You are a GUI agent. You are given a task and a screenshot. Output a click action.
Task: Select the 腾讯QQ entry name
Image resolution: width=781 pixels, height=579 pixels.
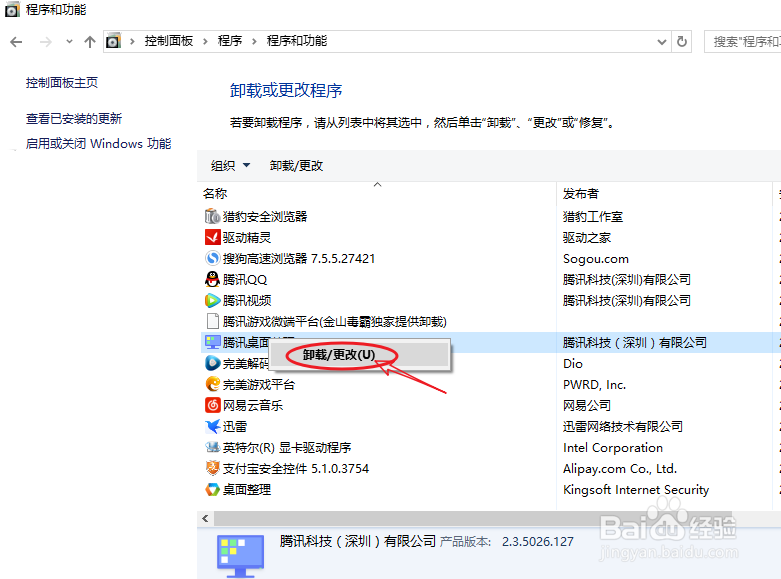pos(245,280)
